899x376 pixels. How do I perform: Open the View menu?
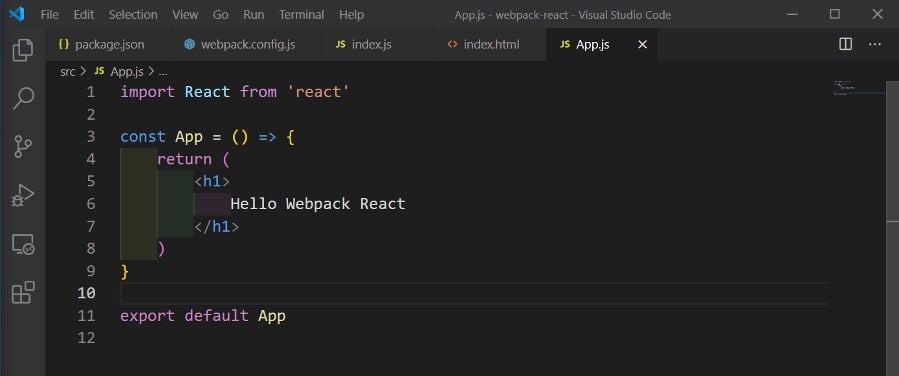tap(185, 14)
